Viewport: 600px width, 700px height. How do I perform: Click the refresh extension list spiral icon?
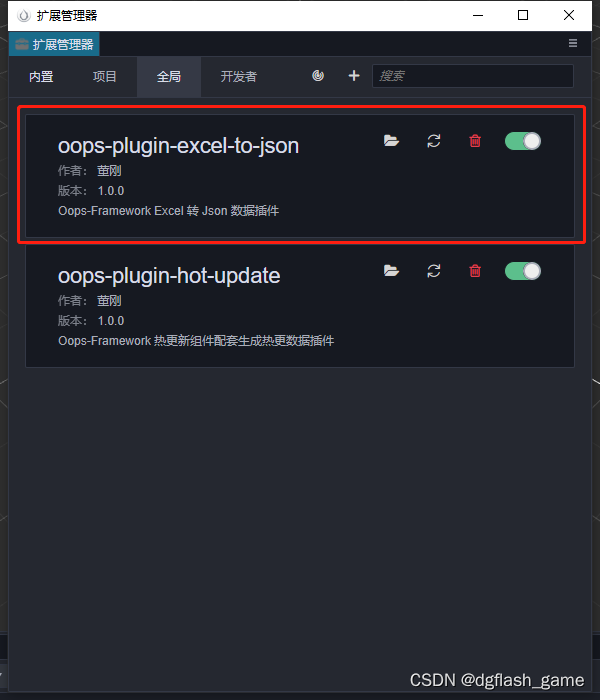318,76
